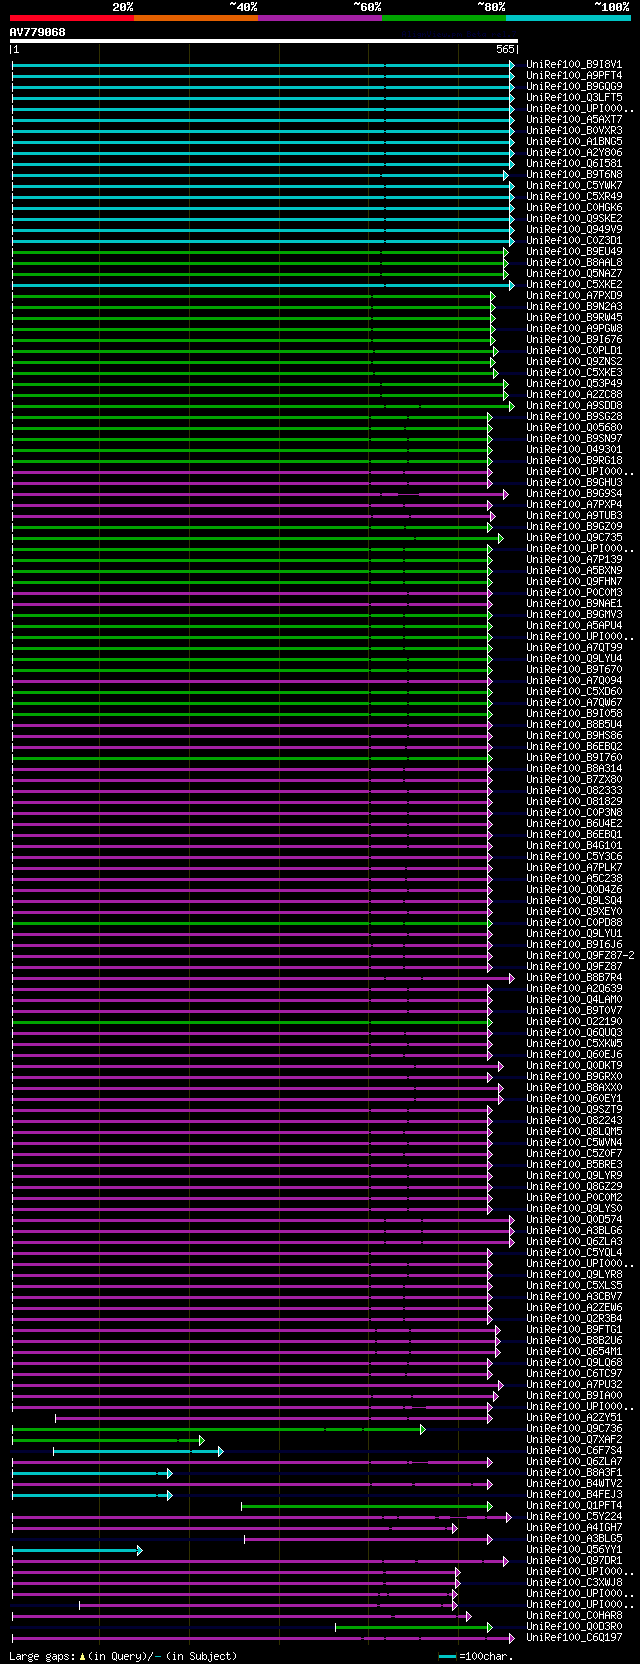640x1664 pixels.
Task: Select hit label UniRef100_O22190
Action: (x=574, y=1022)
